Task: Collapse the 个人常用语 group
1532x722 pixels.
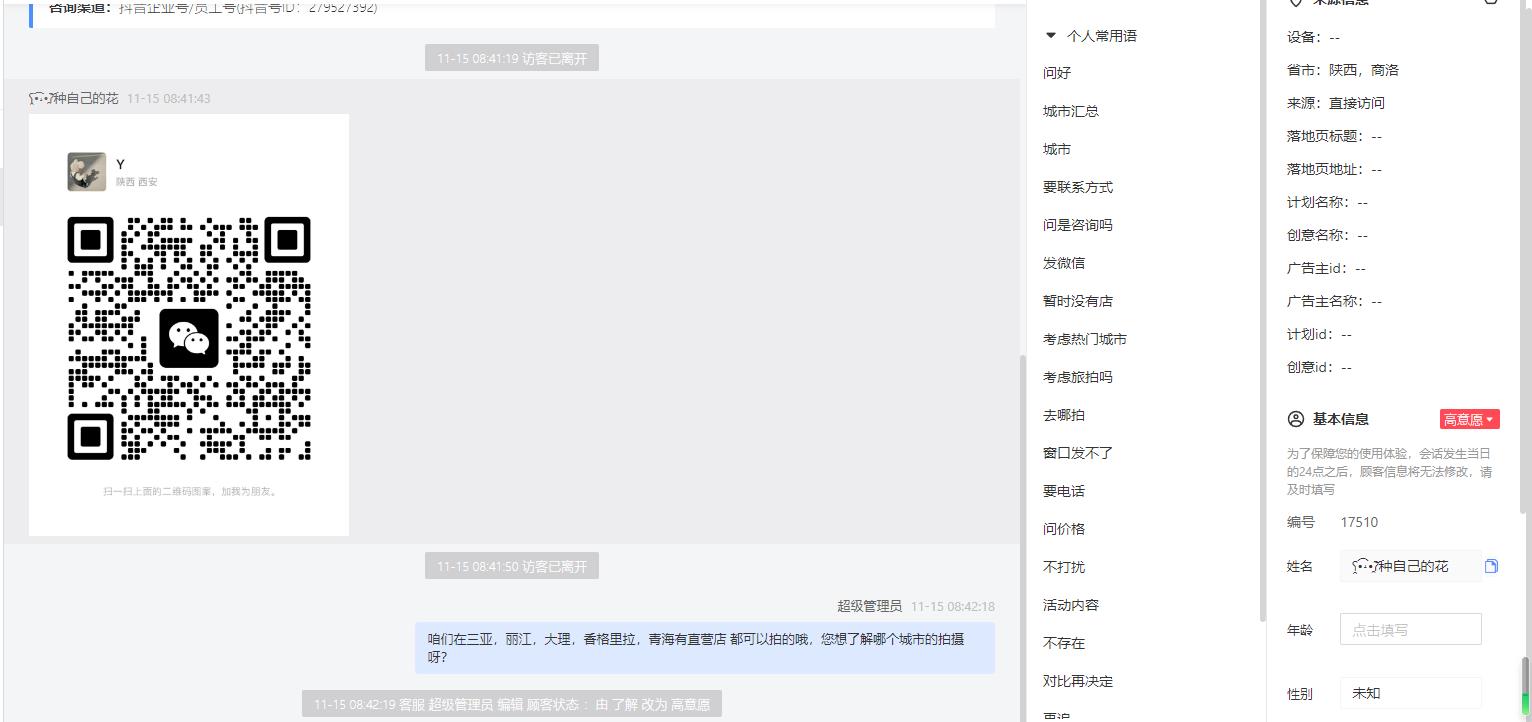Action: coord(1050,36)
